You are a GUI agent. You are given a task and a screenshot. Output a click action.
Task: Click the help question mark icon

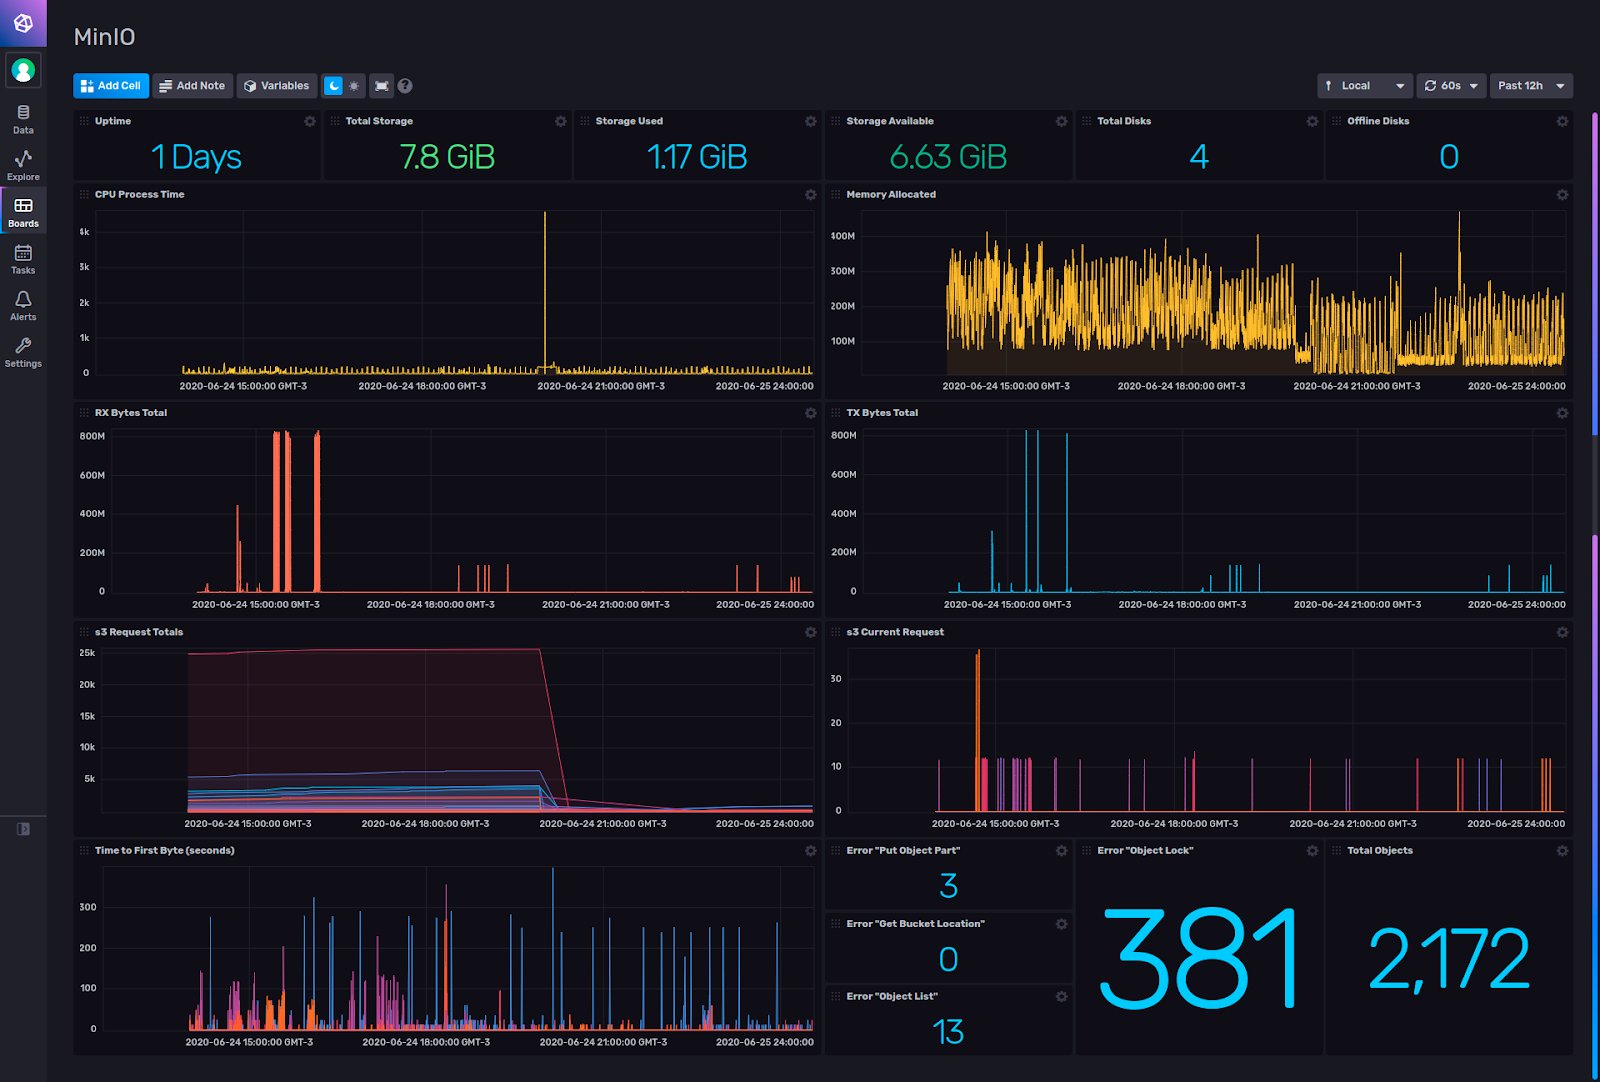(x=405, y=86)
